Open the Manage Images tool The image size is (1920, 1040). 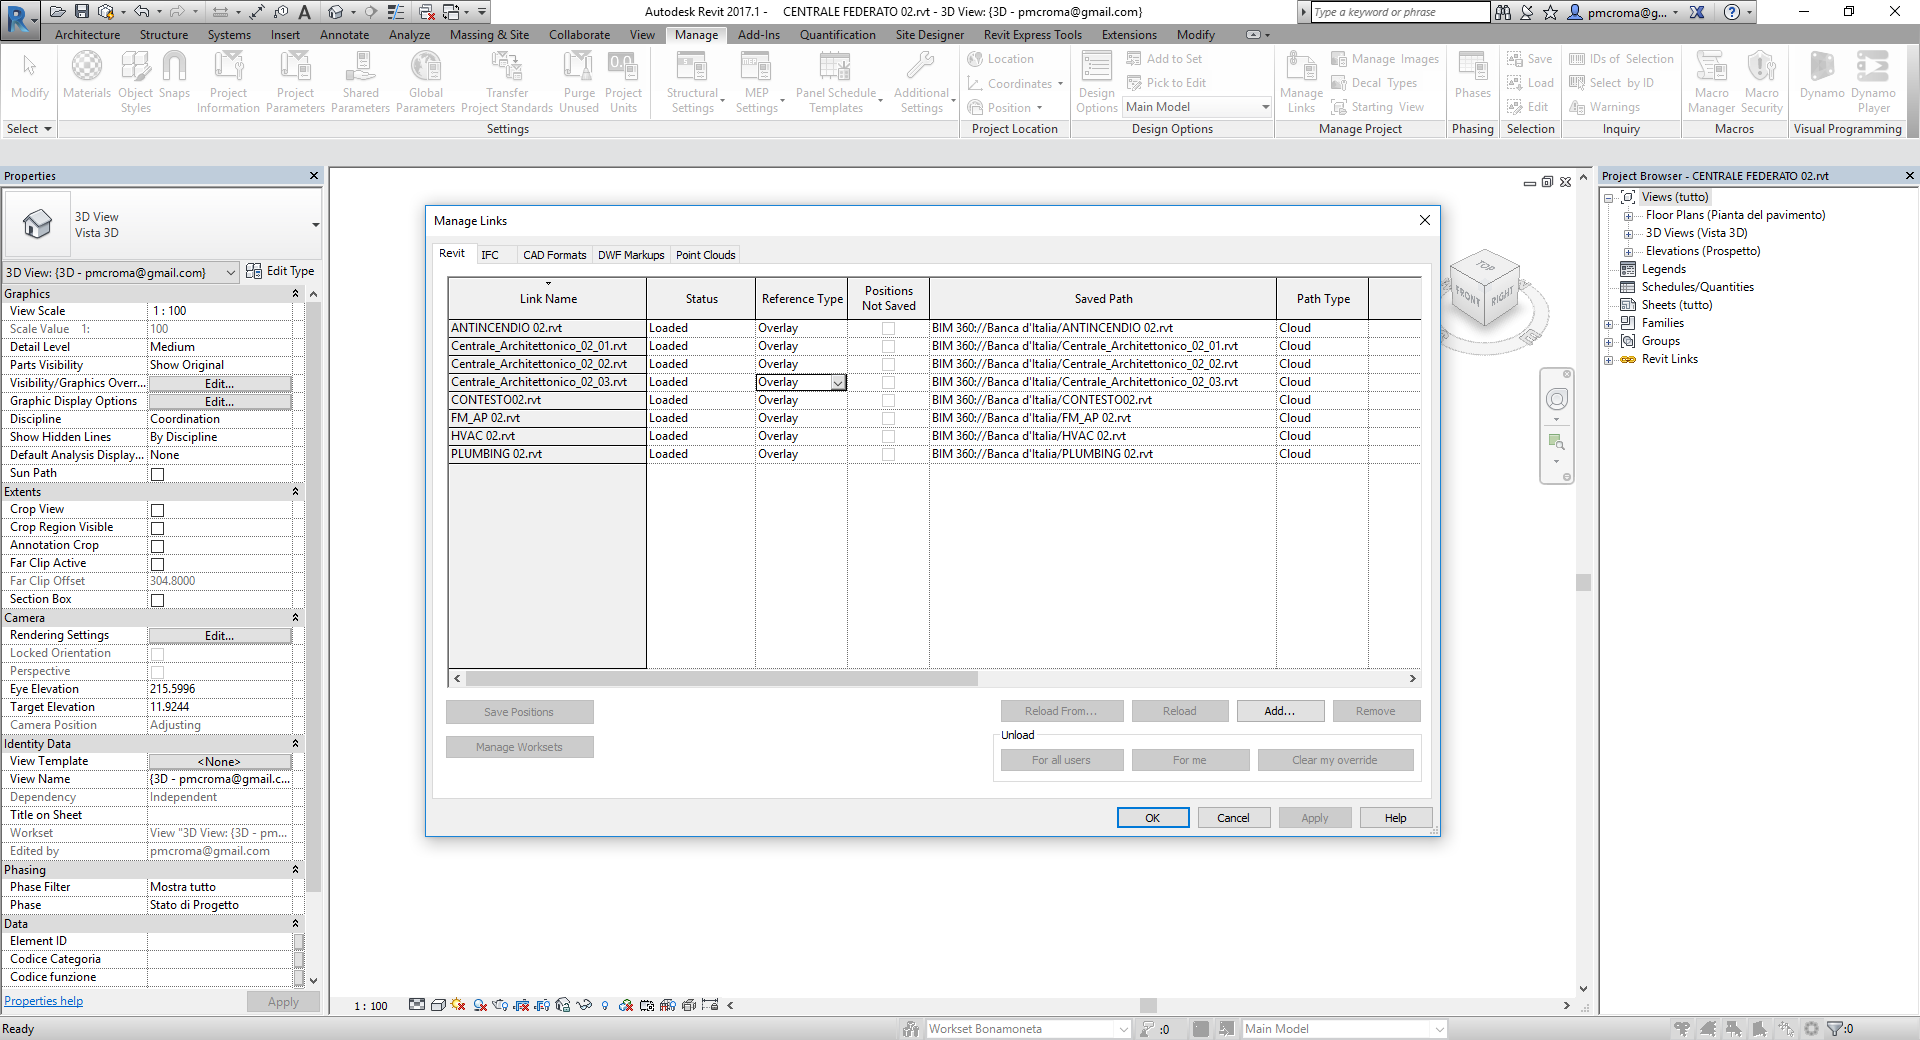tap(1384, 58)
